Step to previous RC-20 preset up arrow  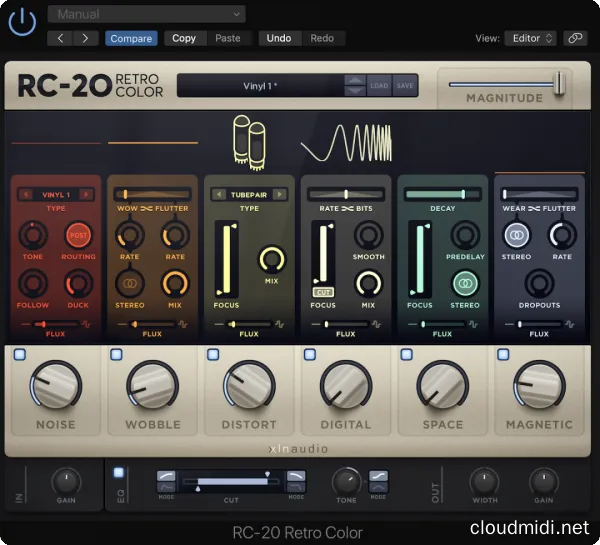point(355,80)
